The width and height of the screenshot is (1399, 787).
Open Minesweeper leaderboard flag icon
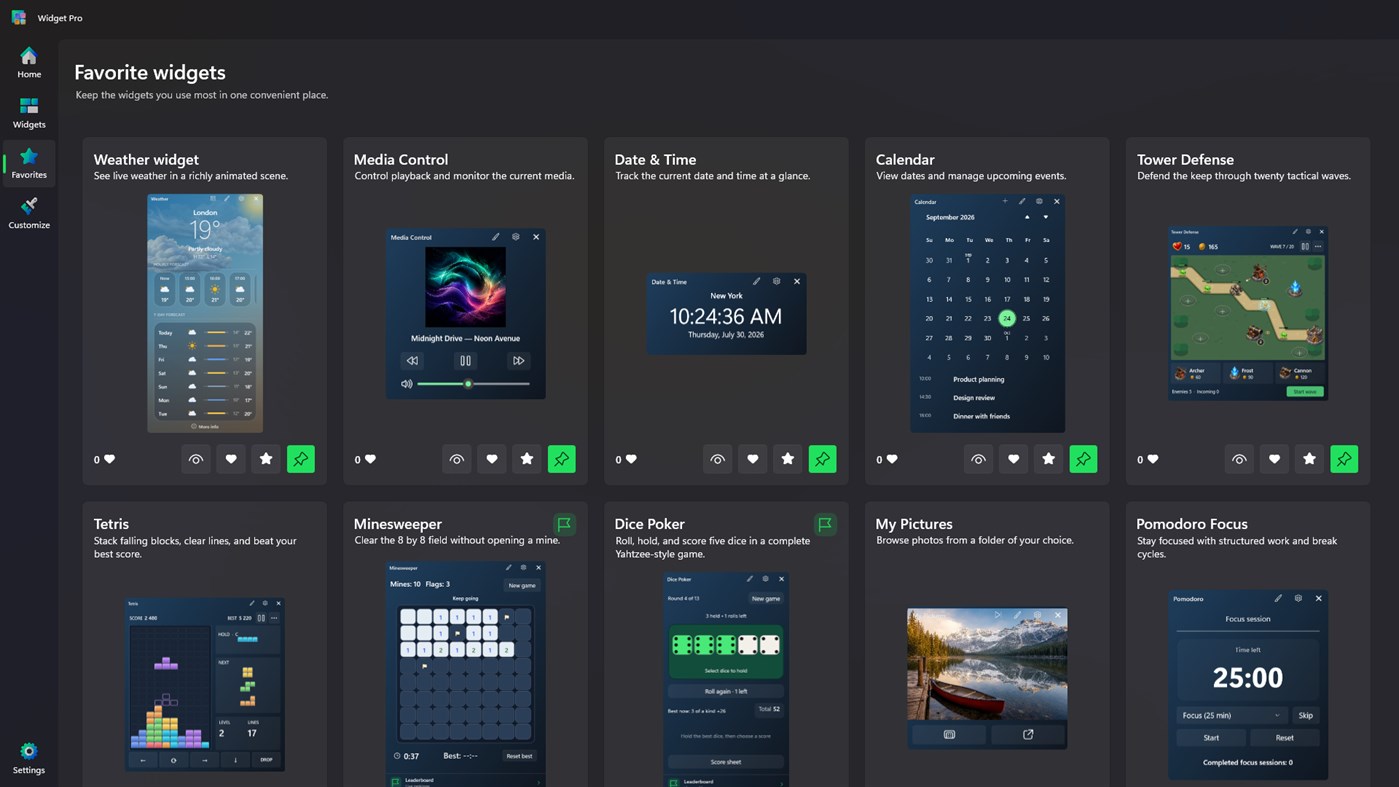pos(564,524)
